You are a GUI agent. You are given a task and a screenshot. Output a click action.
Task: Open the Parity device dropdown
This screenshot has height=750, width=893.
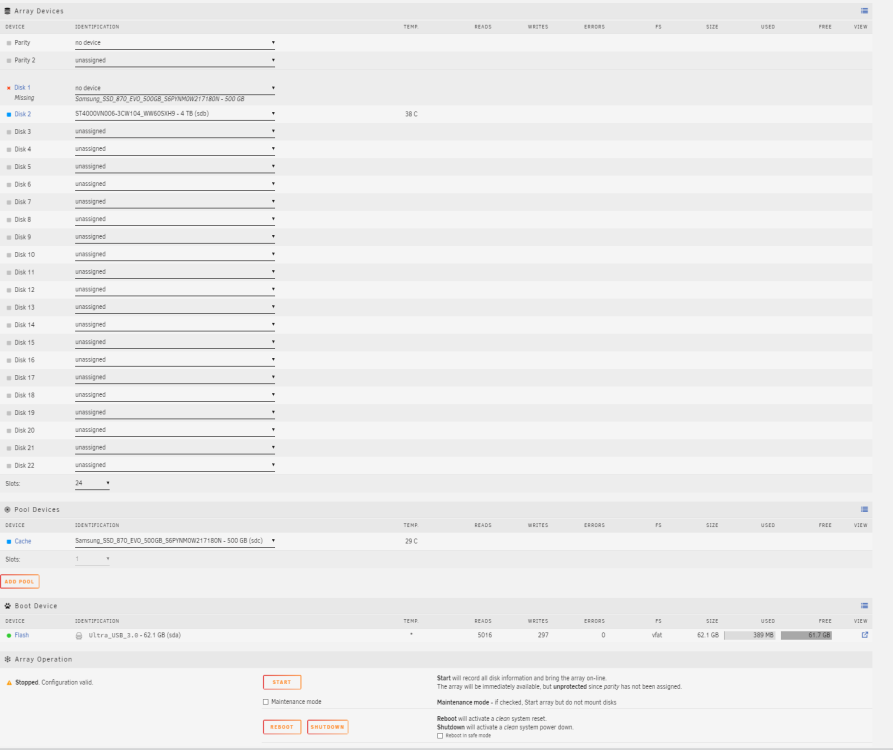pos(175,43)
